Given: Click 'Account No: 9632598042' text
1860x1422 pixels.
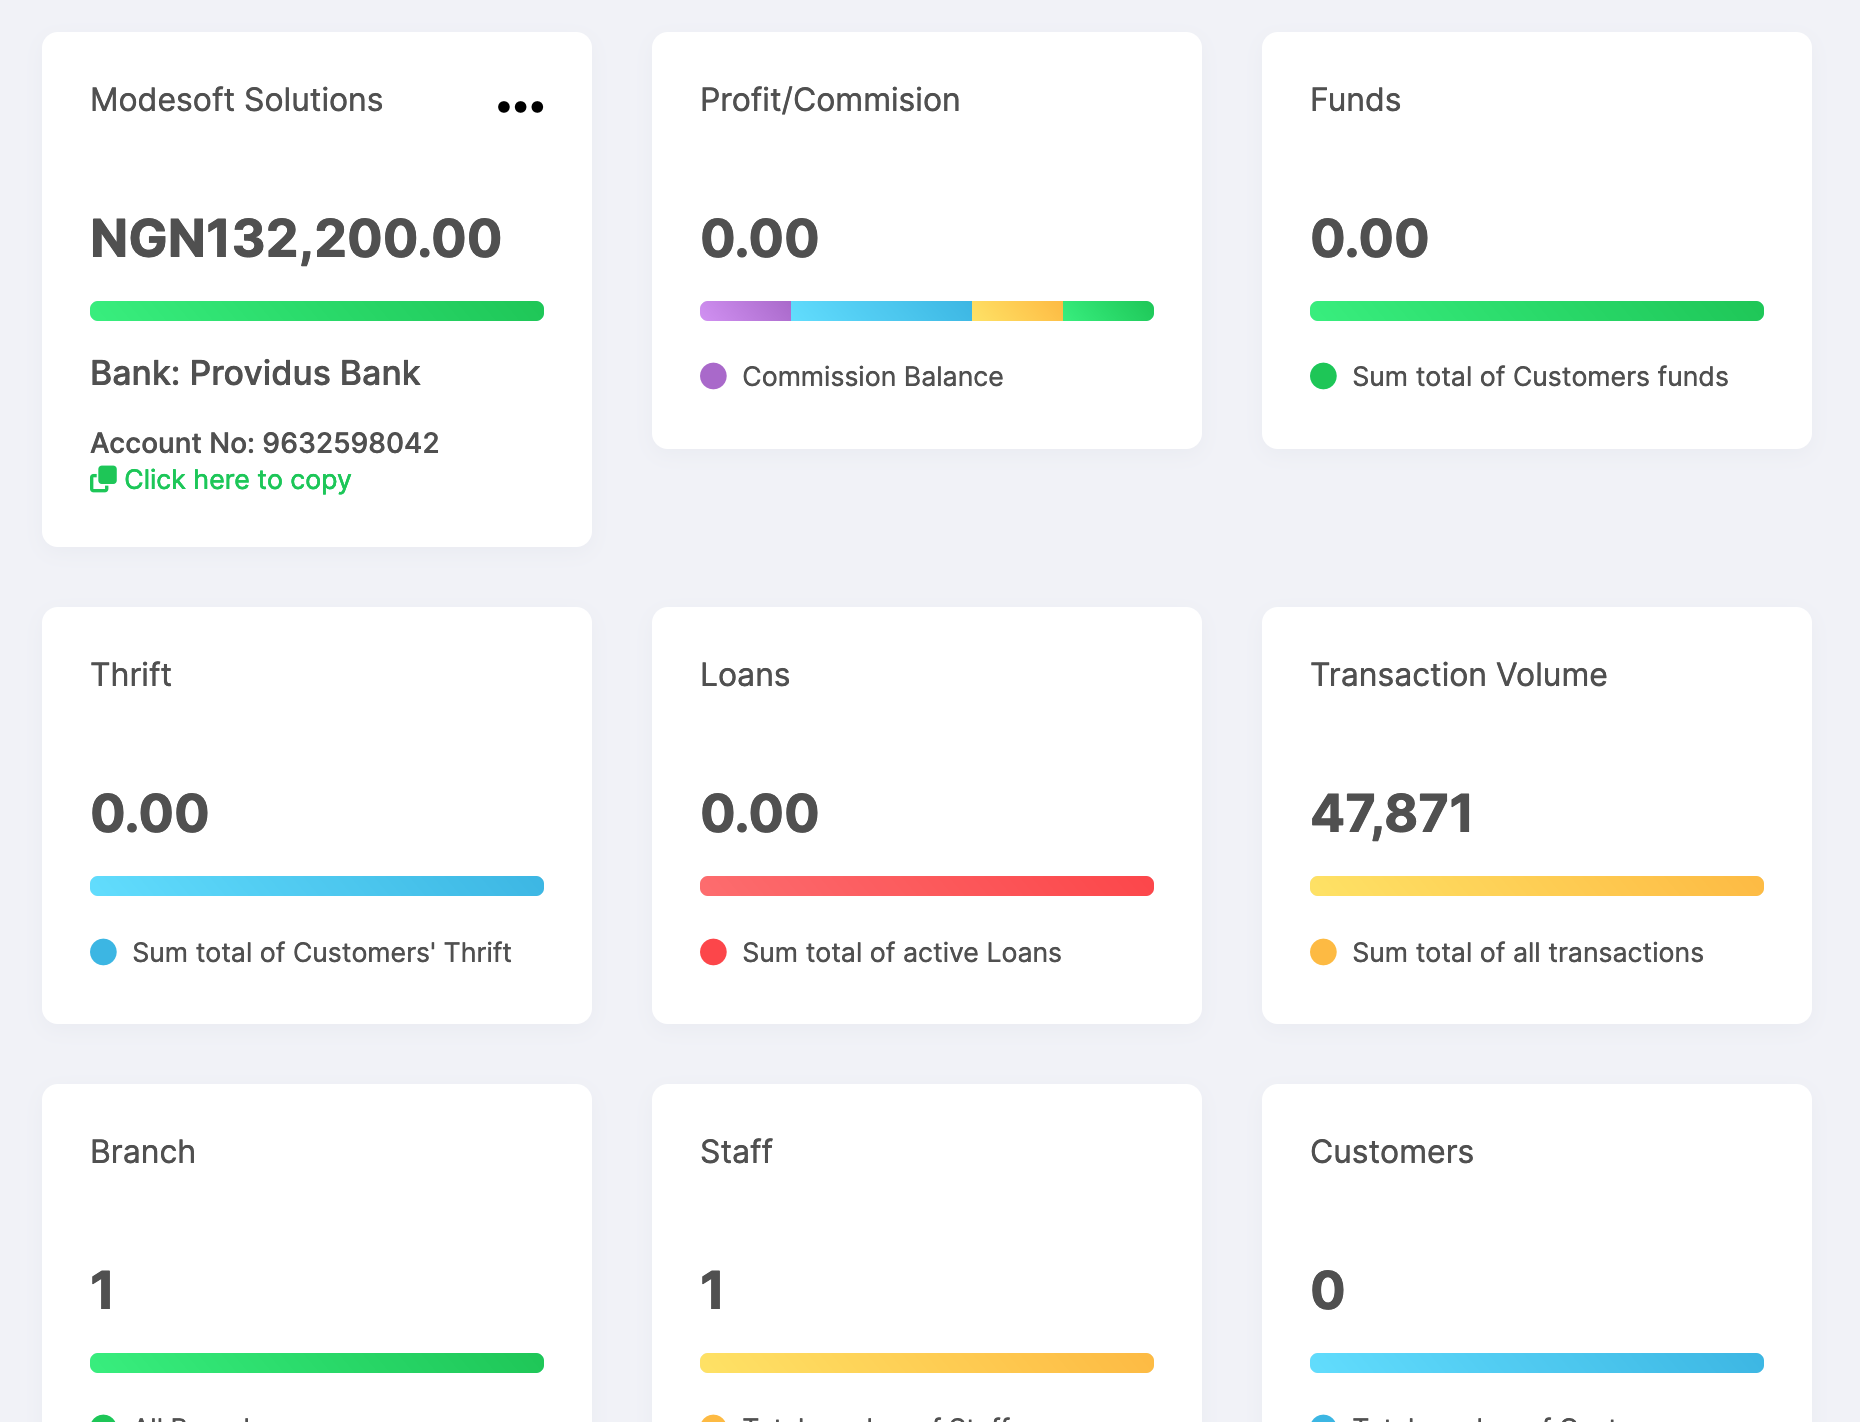Looking at the screenshot, I should (265, 443).
